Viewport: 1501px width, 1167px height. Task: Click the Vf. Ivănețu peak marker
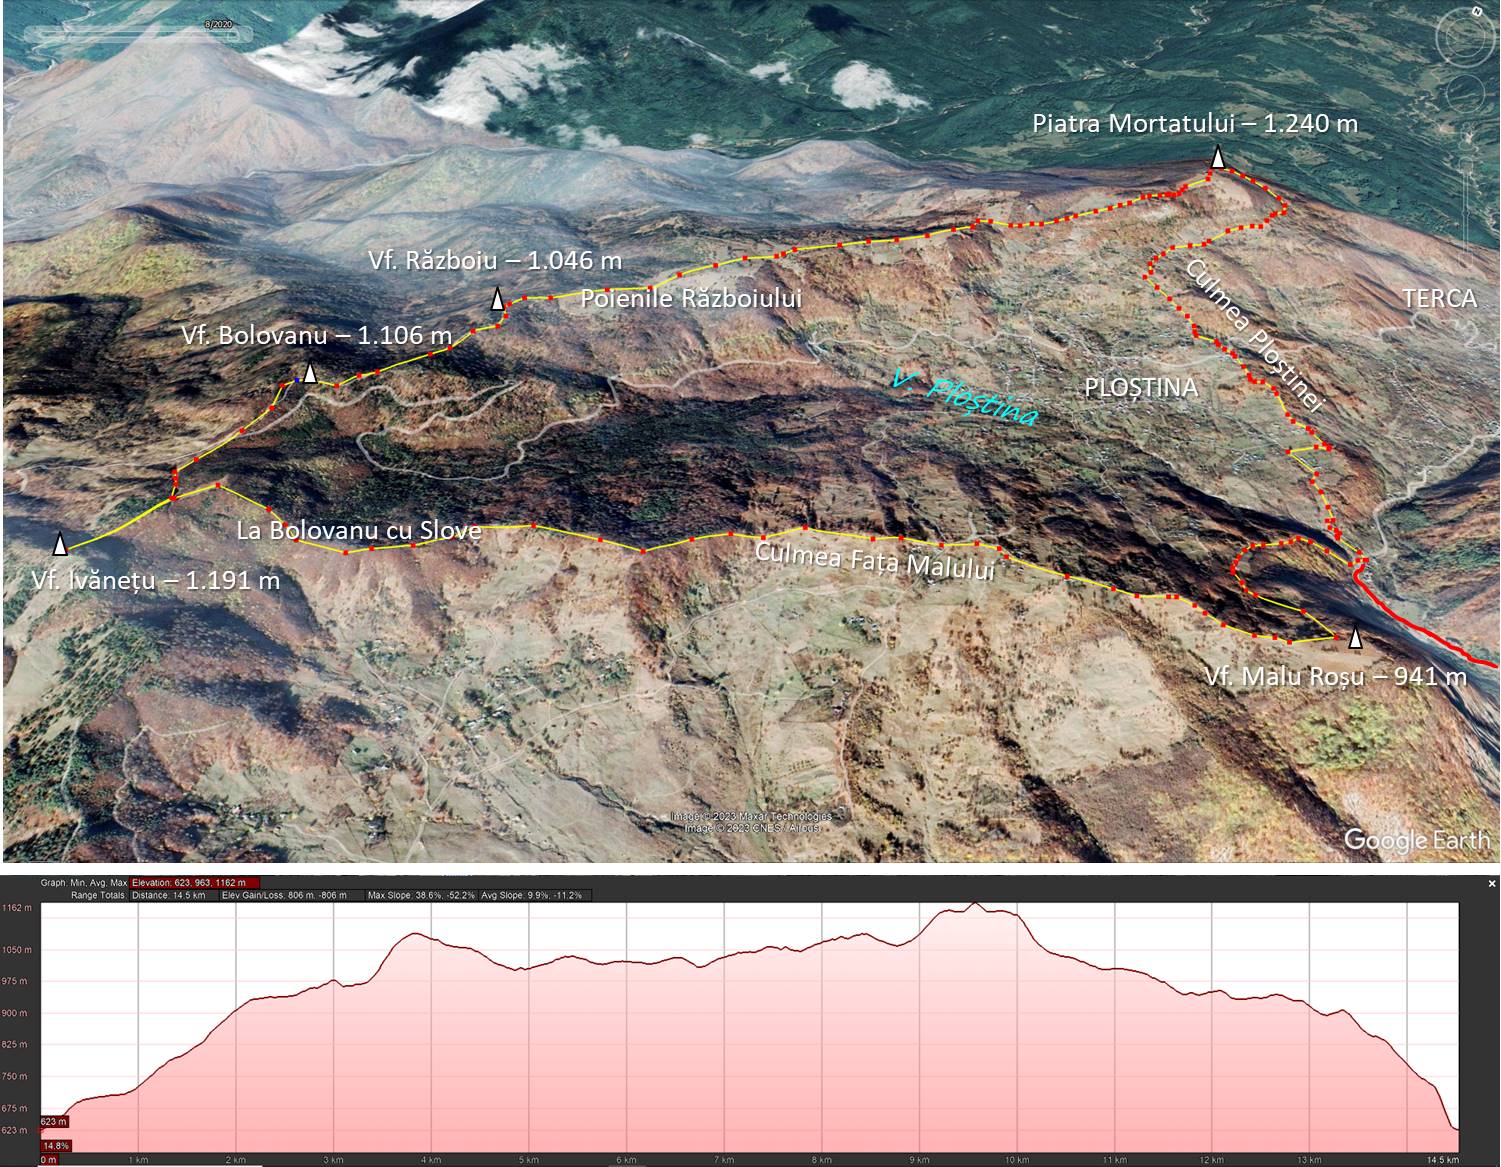point(60,544)
